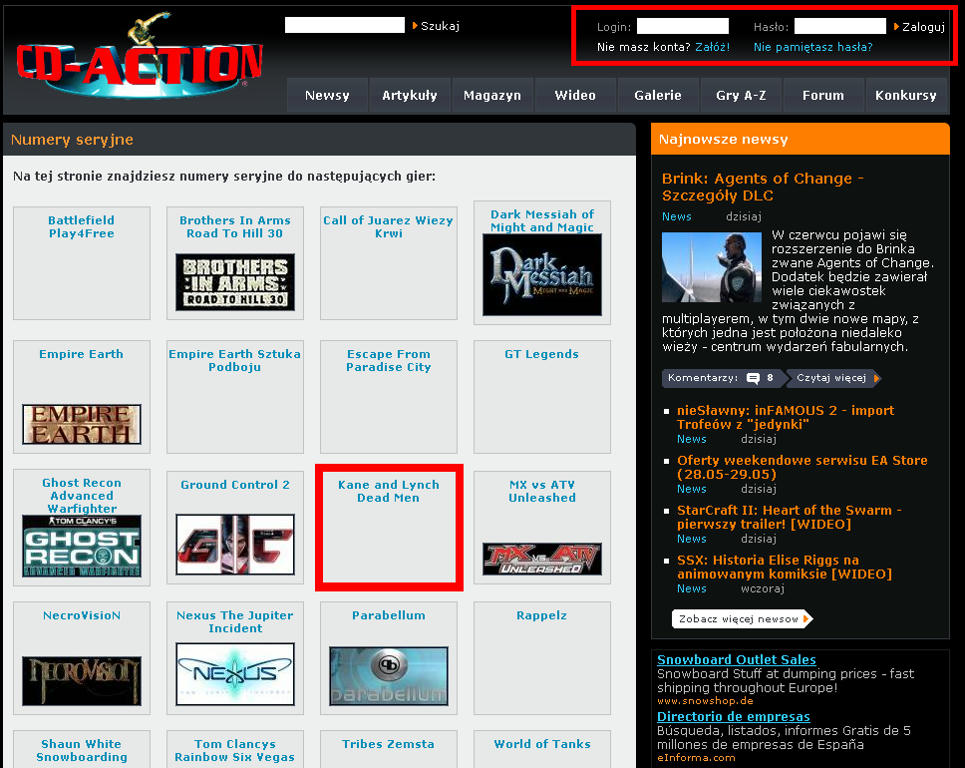
Task: Click the News category under Brink headline
Action: click(x=676, y=217)
